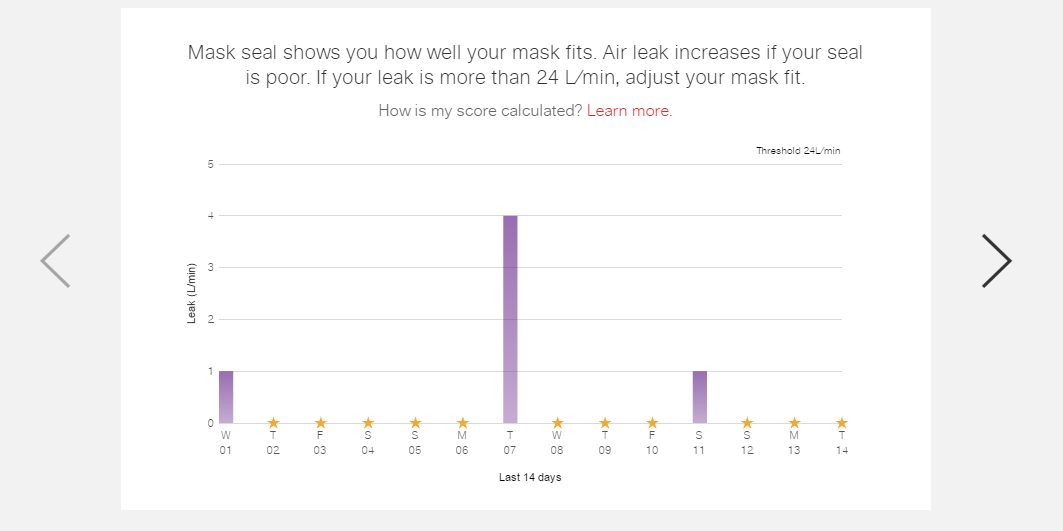This screenshot has height=531, width=1063.
Task: Open the Learn more link
Action: point(630,111)
